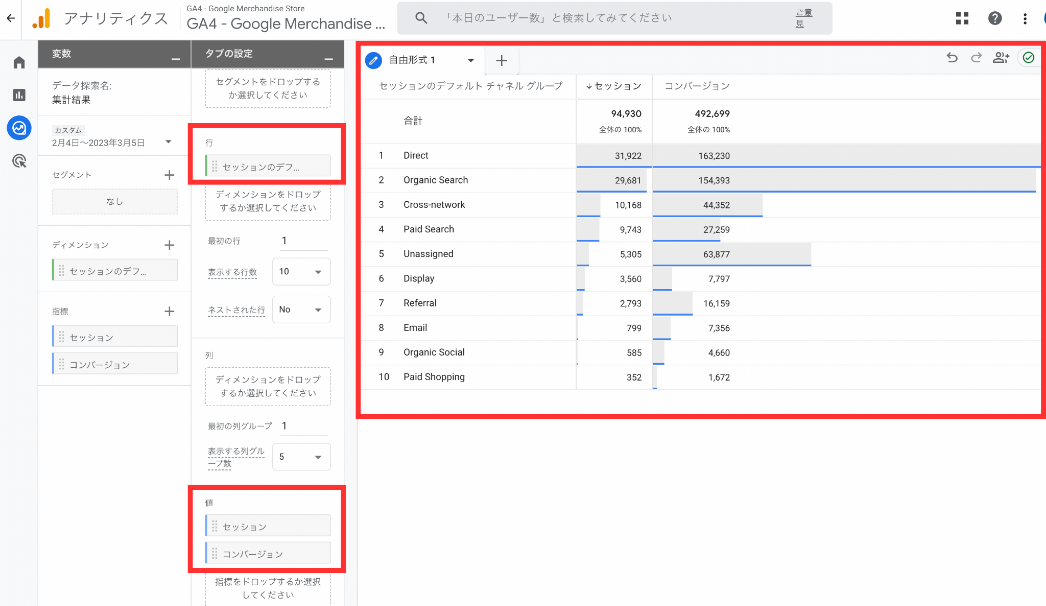Select コンバージョン metric chip in variables
The height and width of the screenshot is (606, 1046).
coord(115,364)
